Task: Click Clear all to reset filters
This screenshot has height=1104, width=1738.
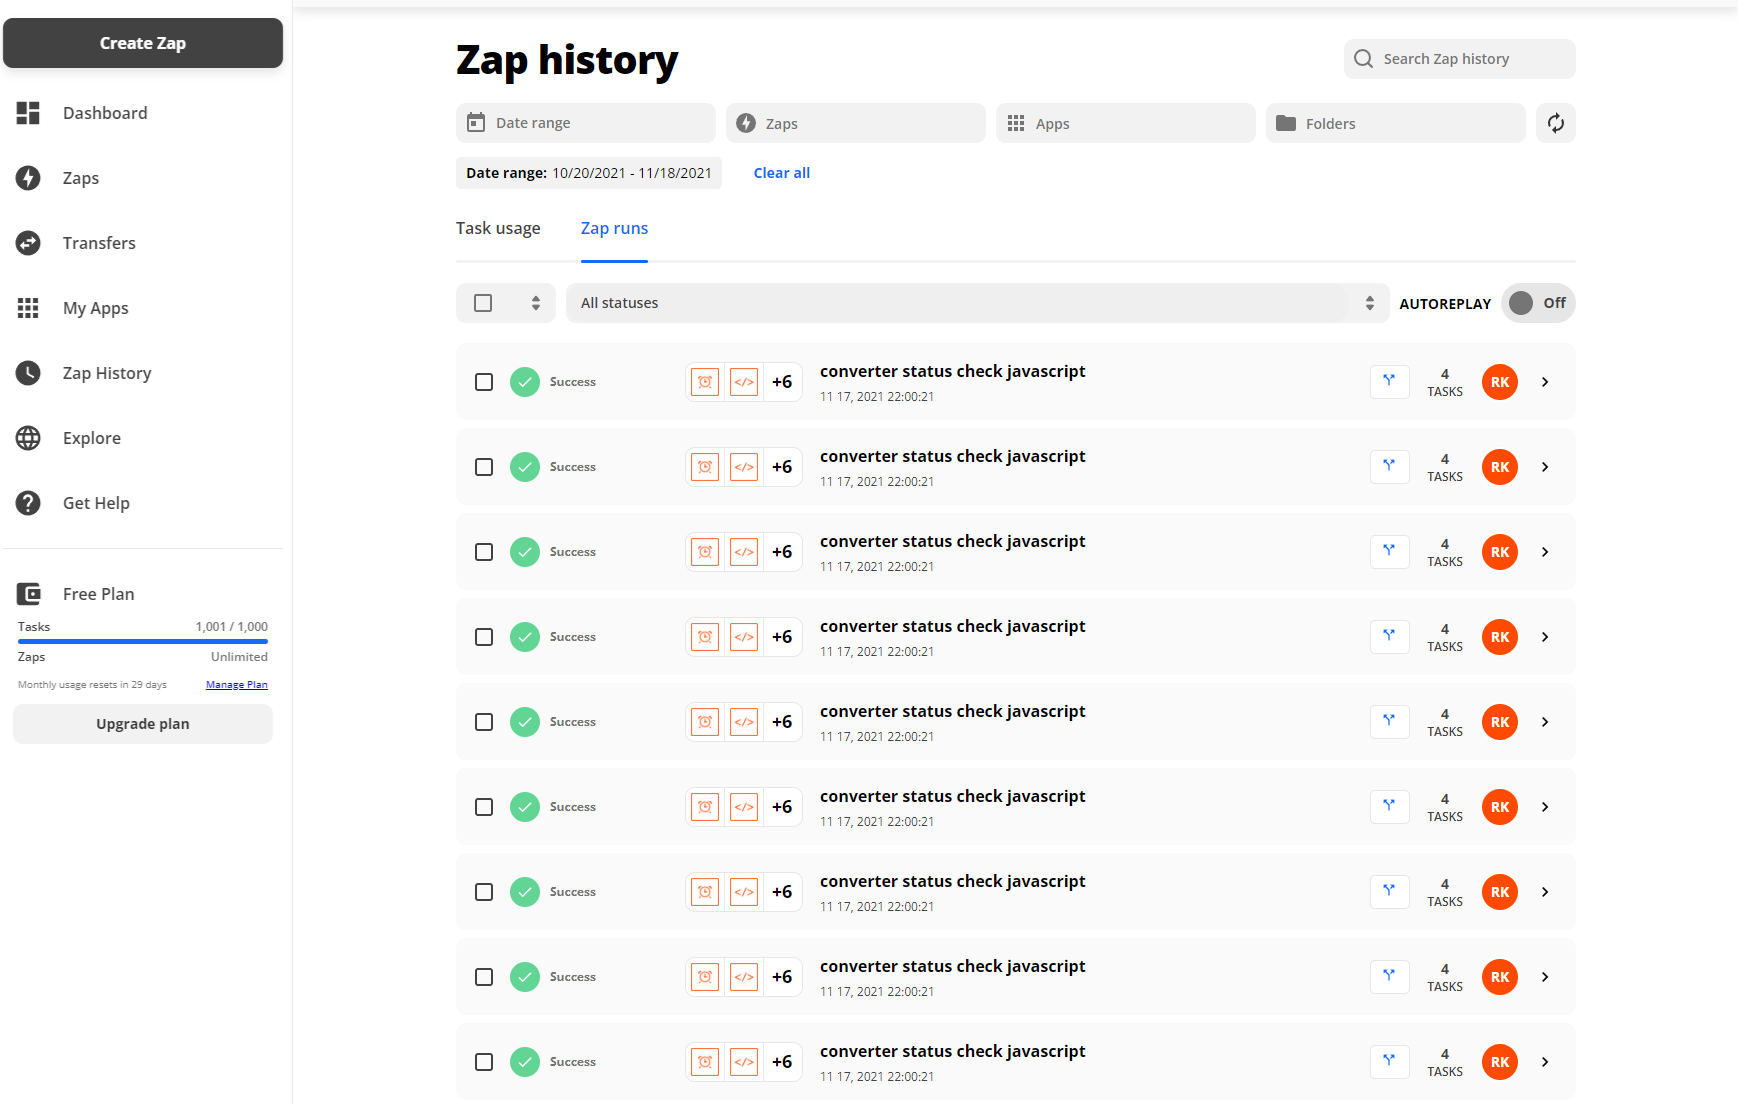Action: (x=782, y=173)
